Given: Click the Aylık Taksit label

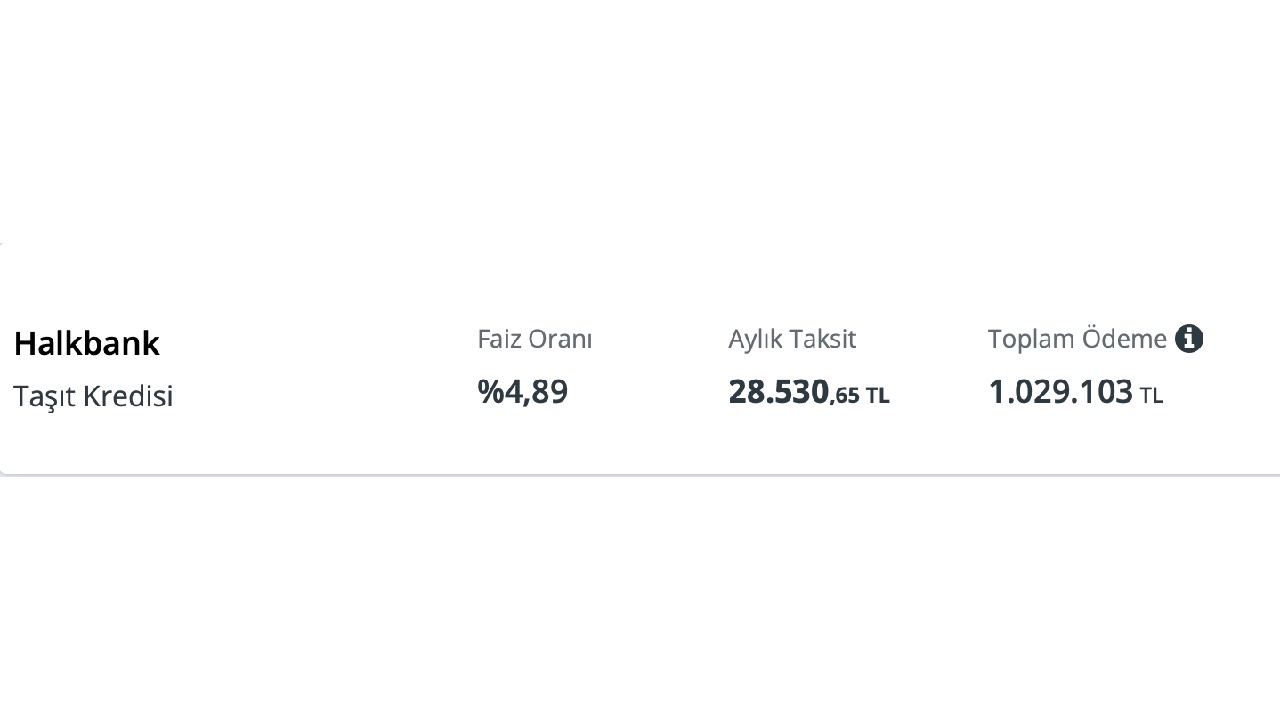Looking at the screenshot, I should (x=792, y=340).
